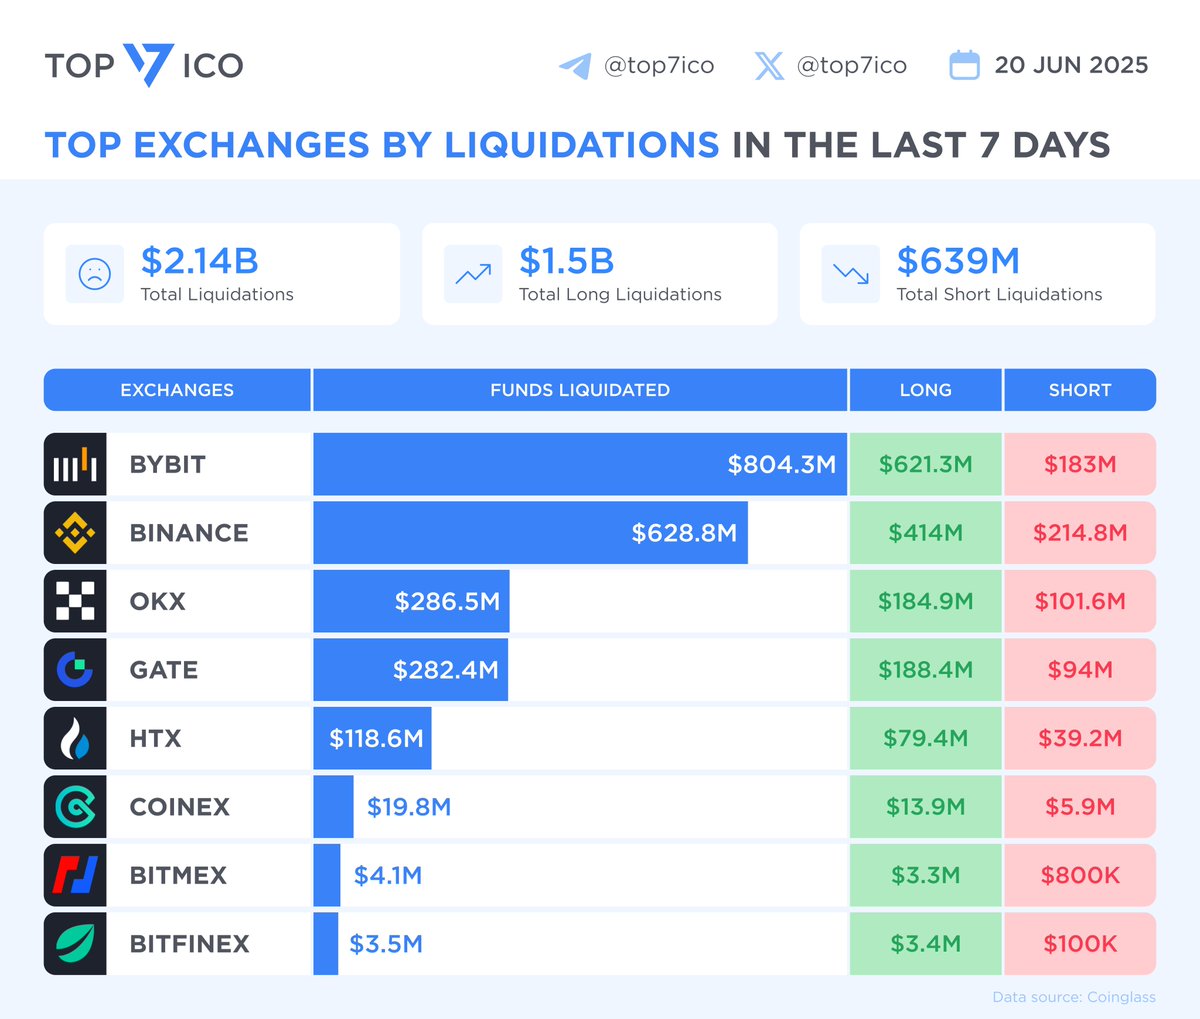This screenshot has height=1019, width=1200.
Task: Select the Binance logo icon
Action: [x=74, y=532]
